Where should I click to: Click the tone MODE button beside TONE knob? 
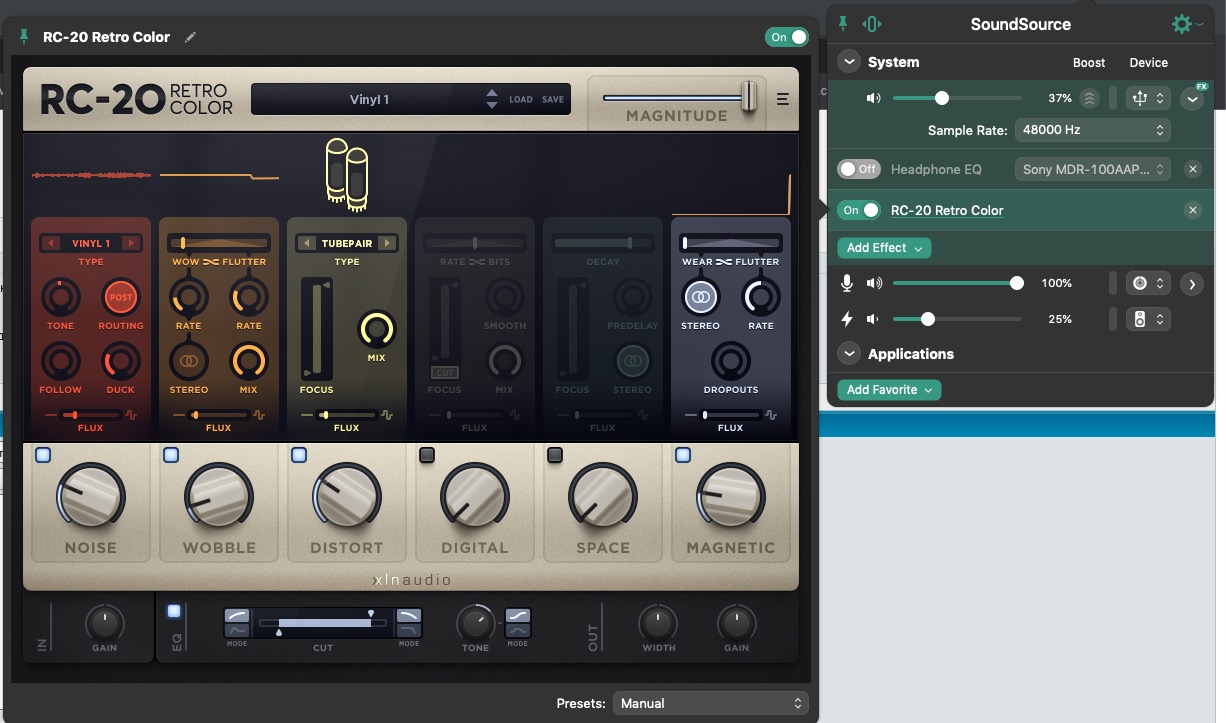point(518,623)
